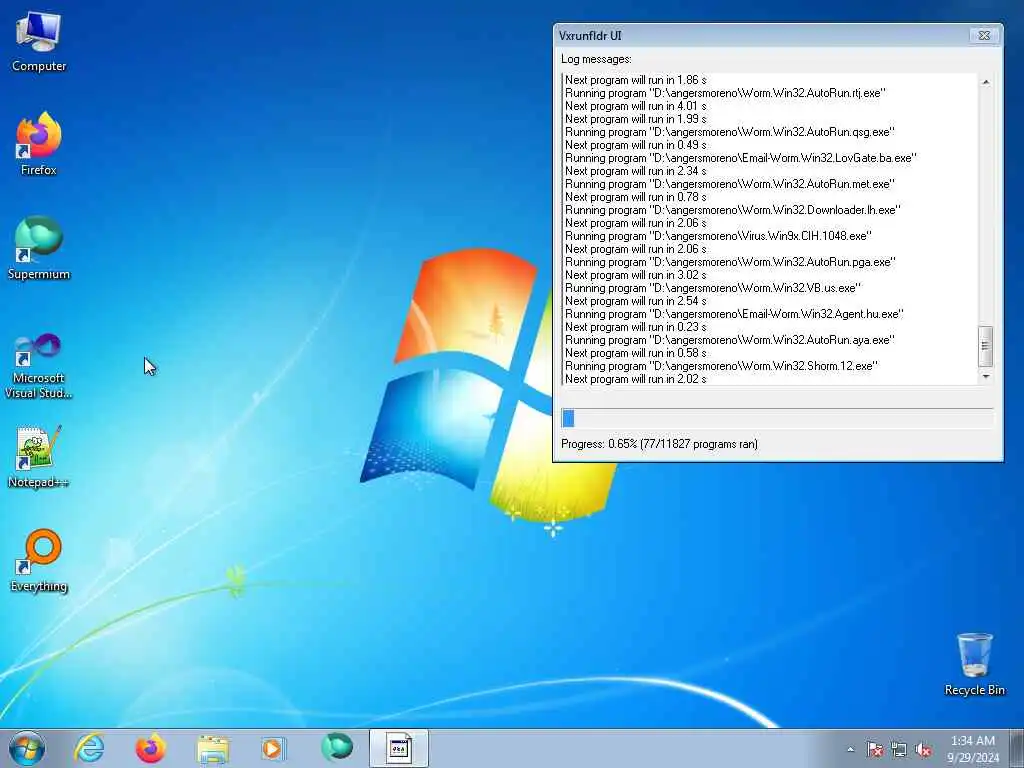The height and width of the screenshot is (768, 1024).
Task: Click the log line for Worm.Win32.AutoRun.aya.exe
Action: click(729, 340)
